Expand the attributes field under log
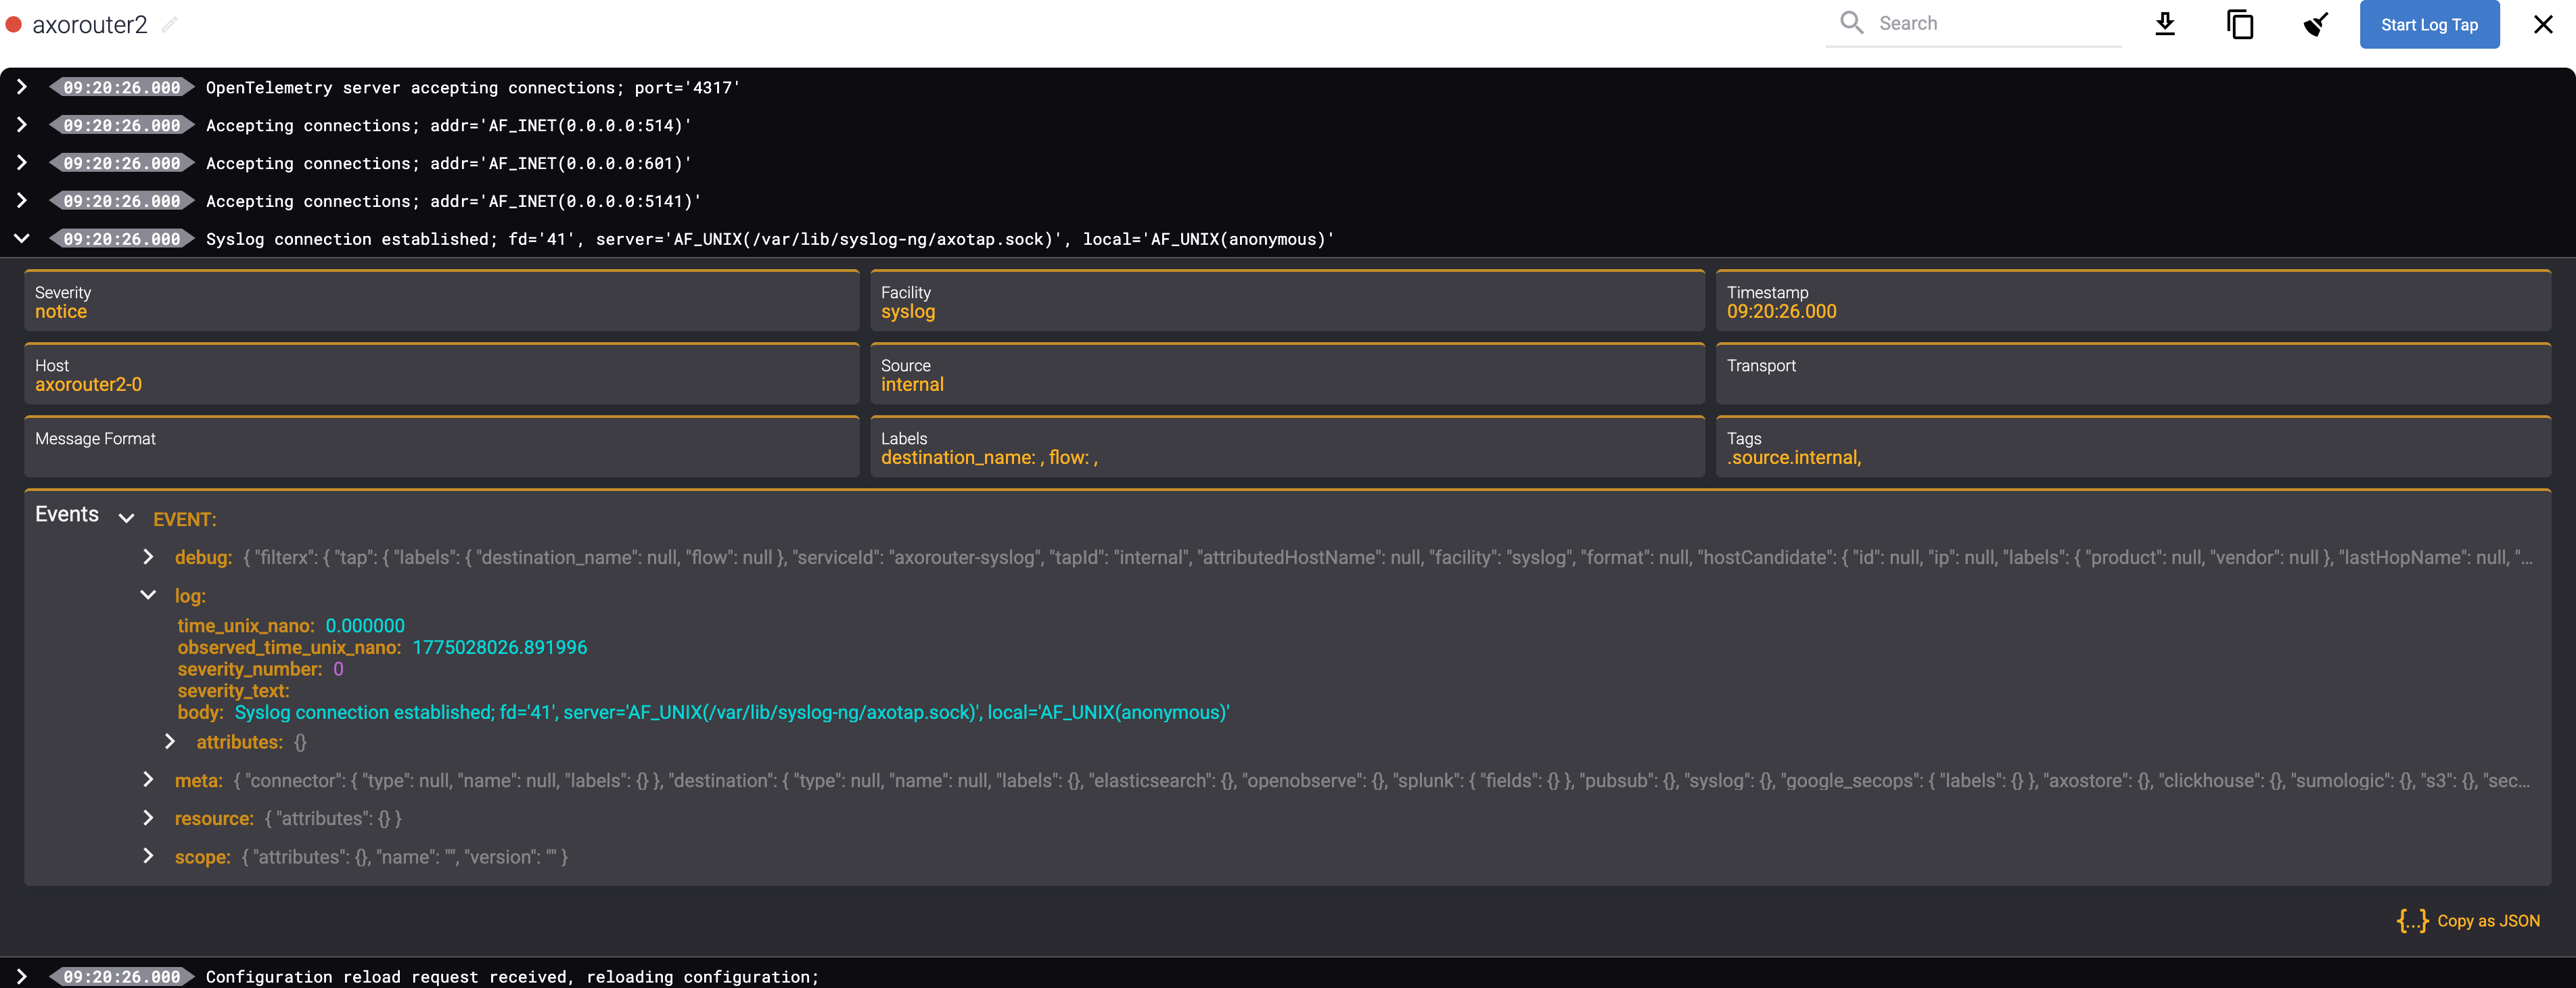 pyautogui.click(x=170, y=741)
